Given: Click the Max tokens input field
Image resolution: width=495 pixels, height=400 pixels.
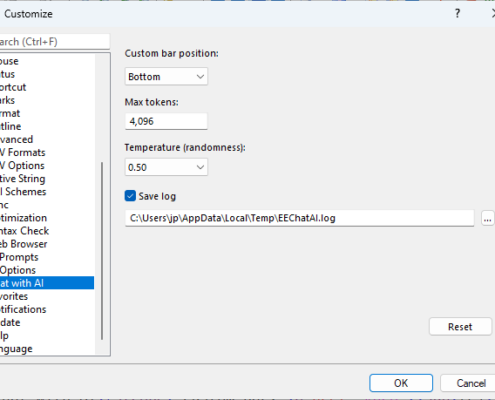Looking at the screenshot, I should (x=166, y=121).
